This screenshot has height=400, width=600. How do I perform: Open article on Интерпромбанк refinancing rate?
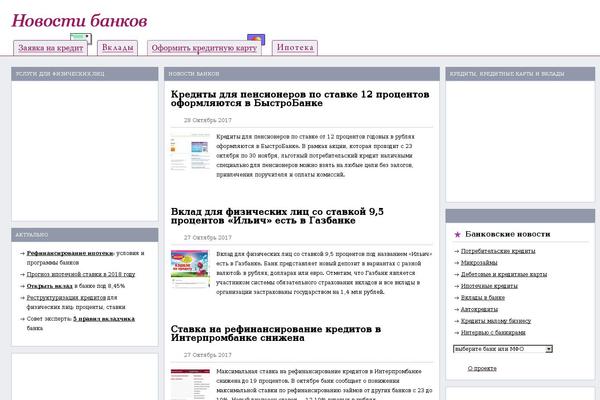coord(276,333)
